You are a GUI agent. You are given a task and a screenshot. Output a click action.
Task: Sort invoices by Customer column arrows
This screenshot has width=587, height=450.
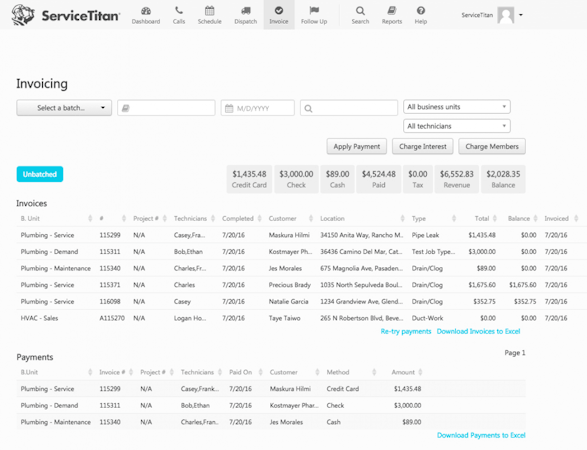tap(311, 218)
